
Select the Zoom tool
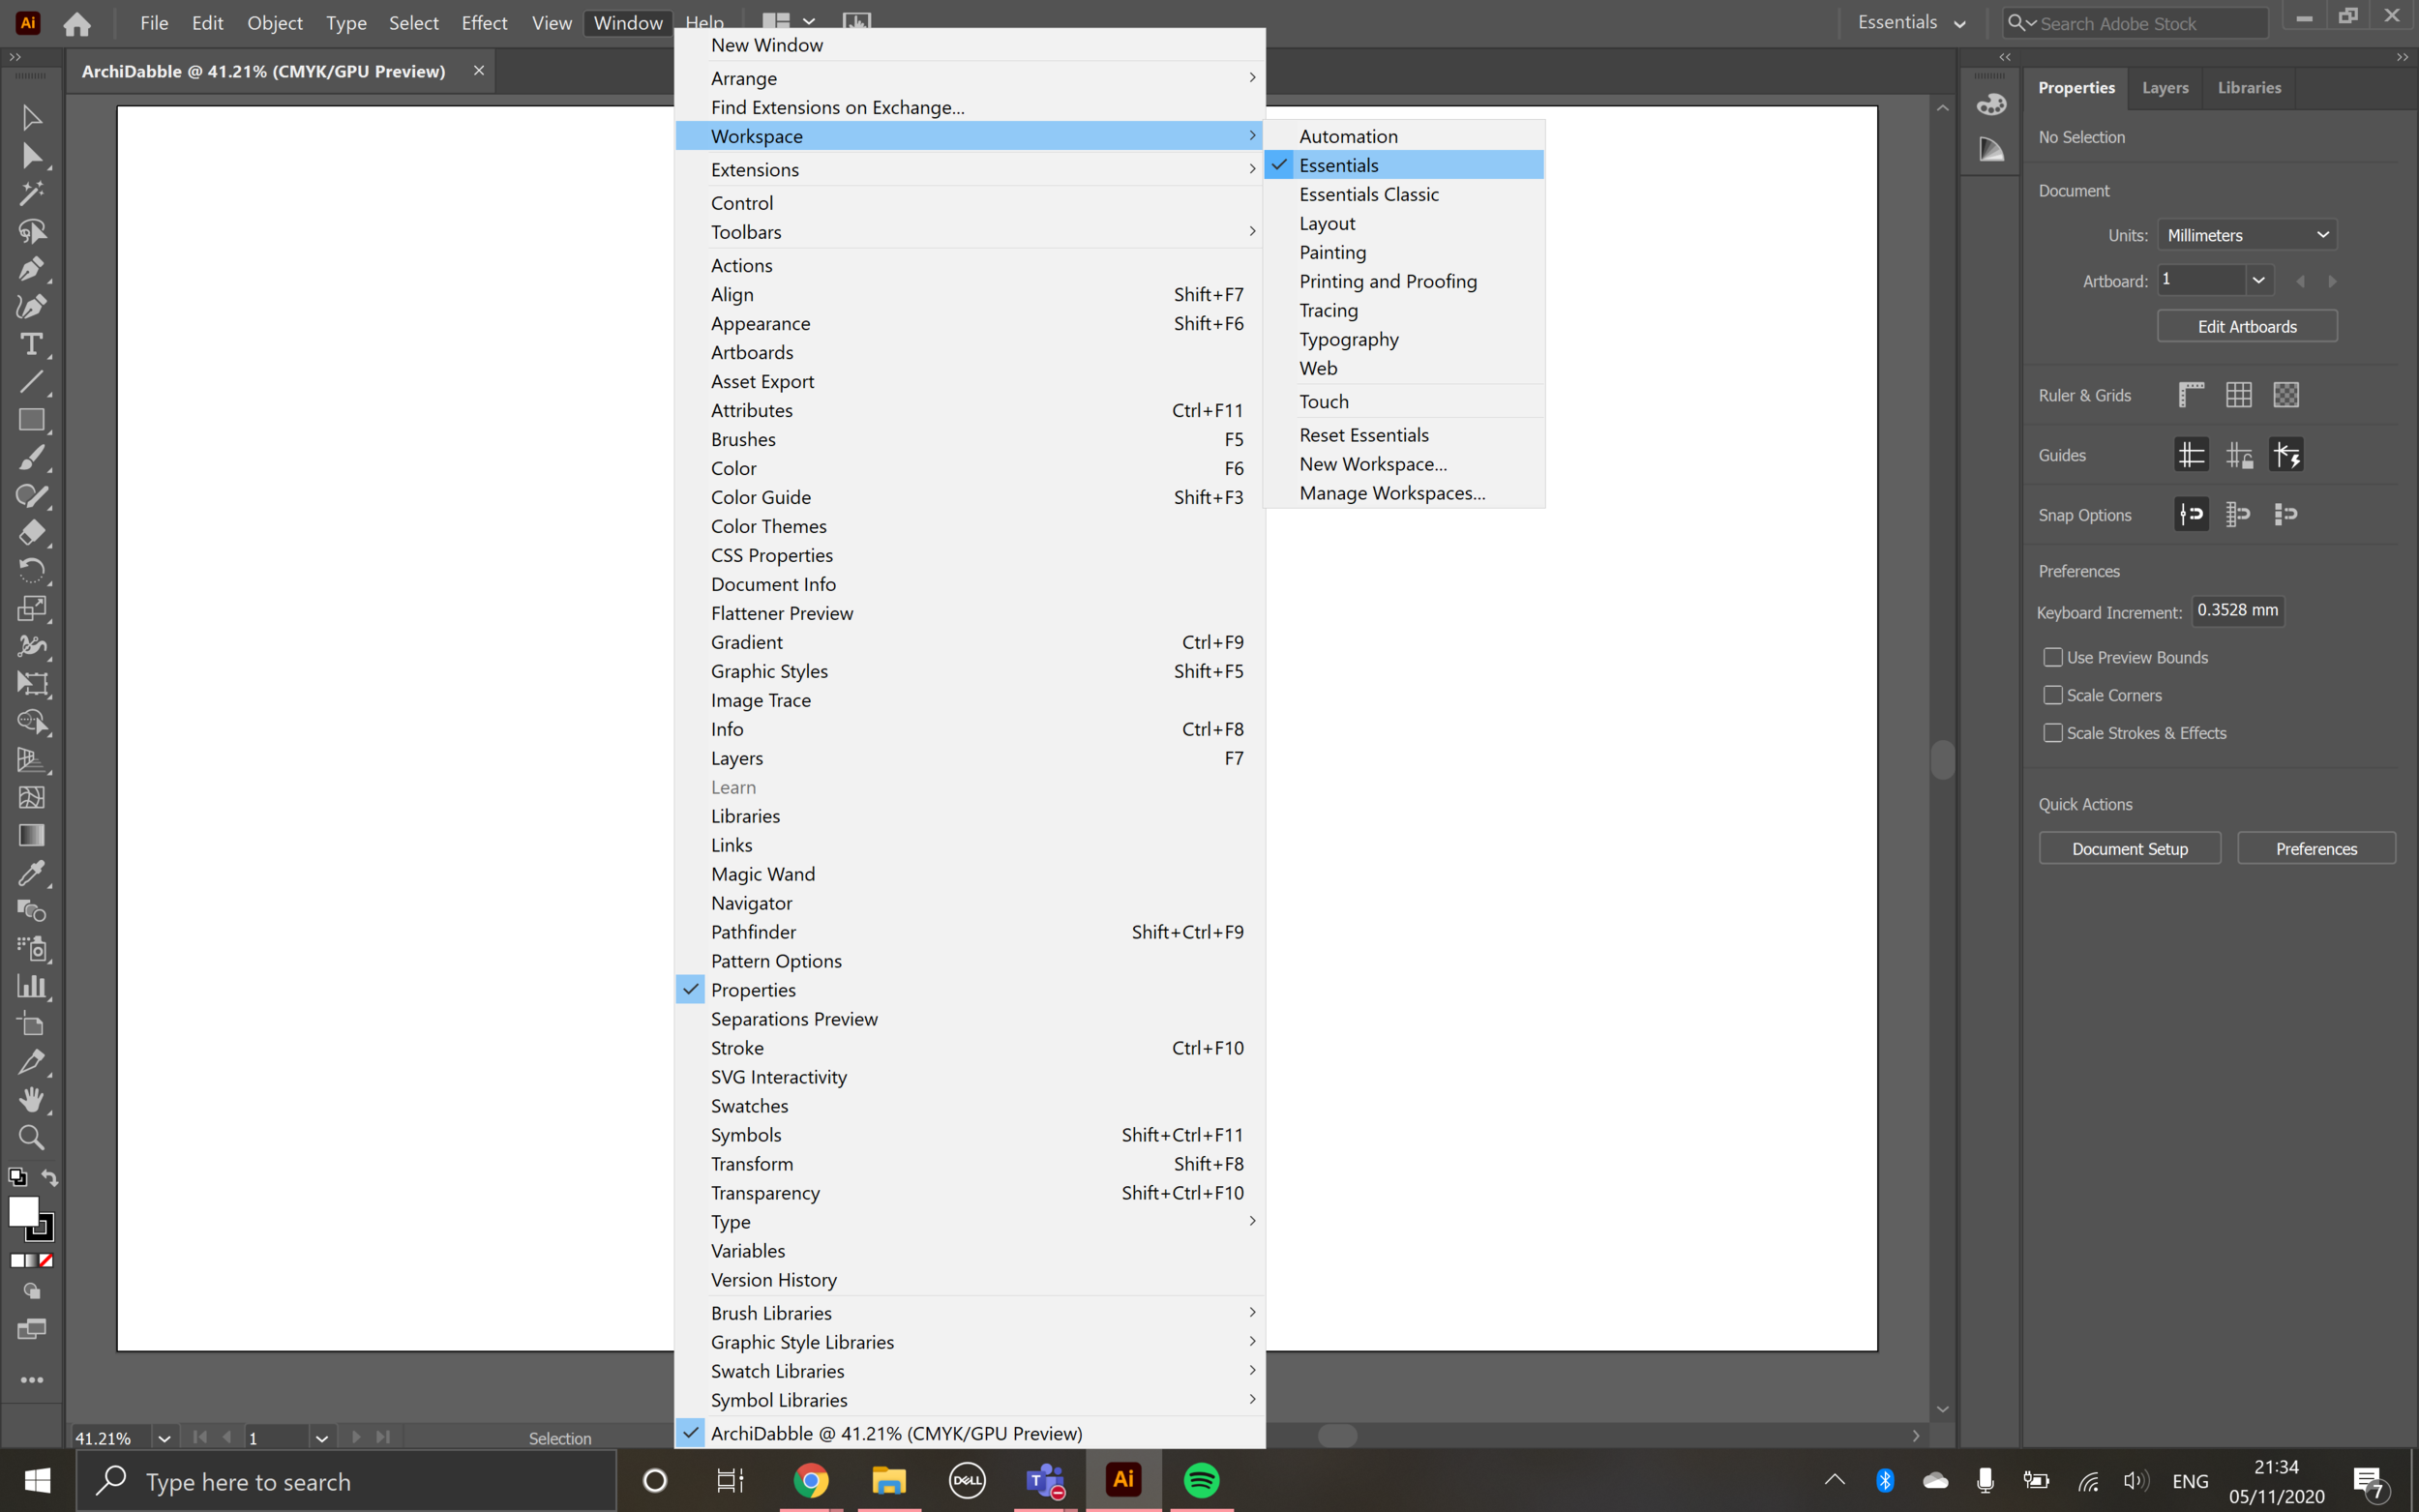(x=31, y=1137)
